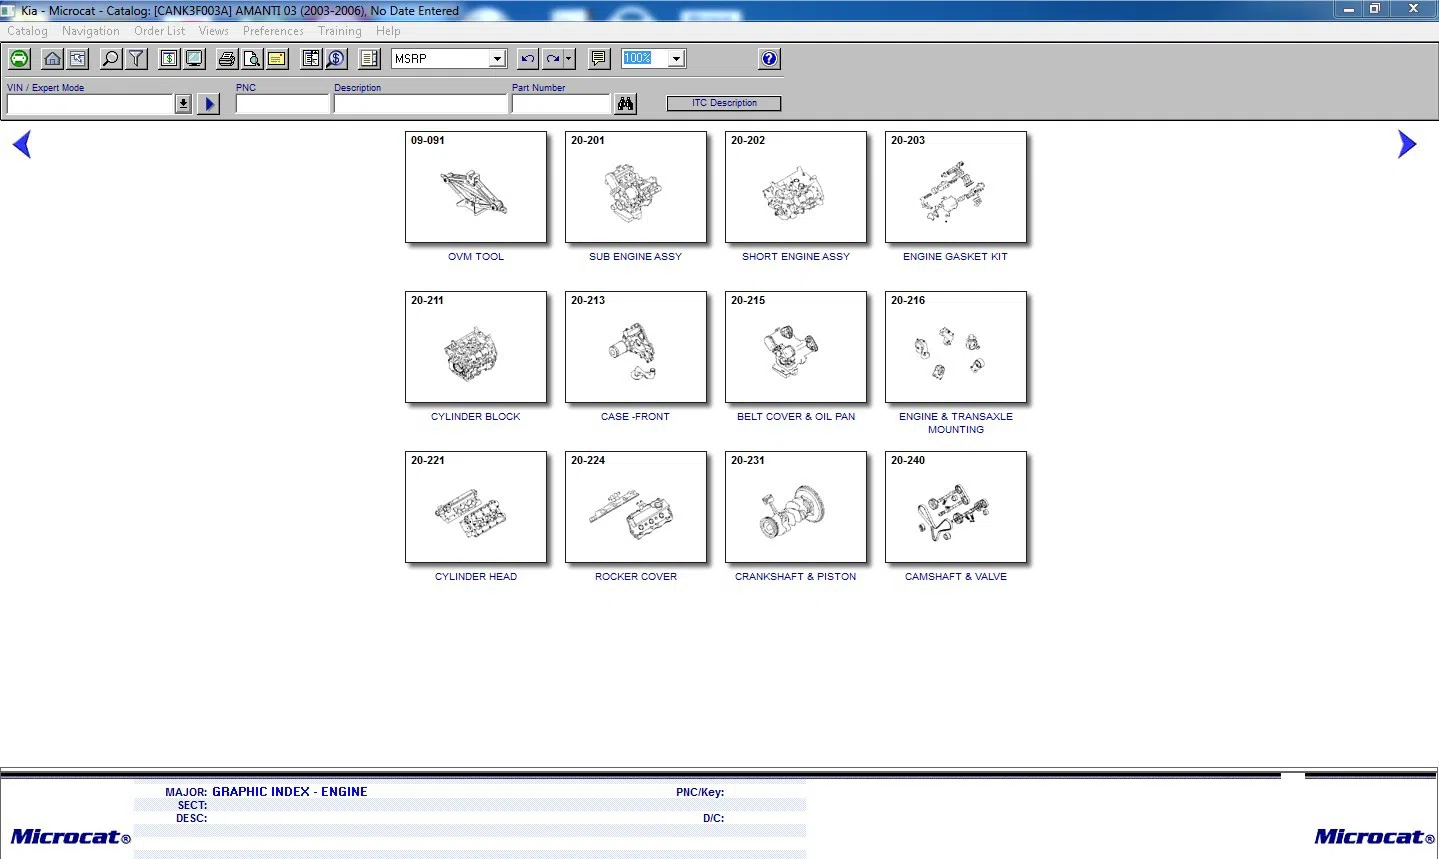Go to the home icon
This screenshot has height=859, width=1439.
pyautogui.click(x=53, y=59)
